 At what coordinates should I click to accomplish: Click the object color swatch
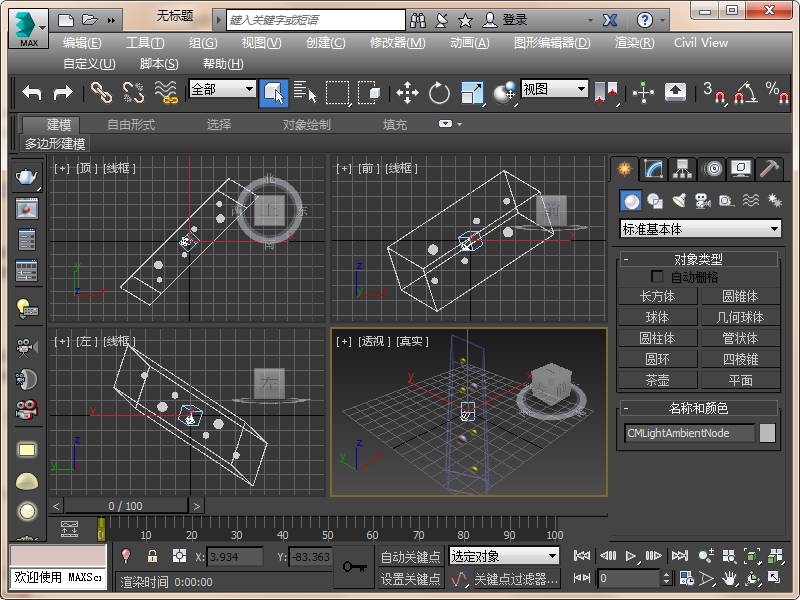767,433
